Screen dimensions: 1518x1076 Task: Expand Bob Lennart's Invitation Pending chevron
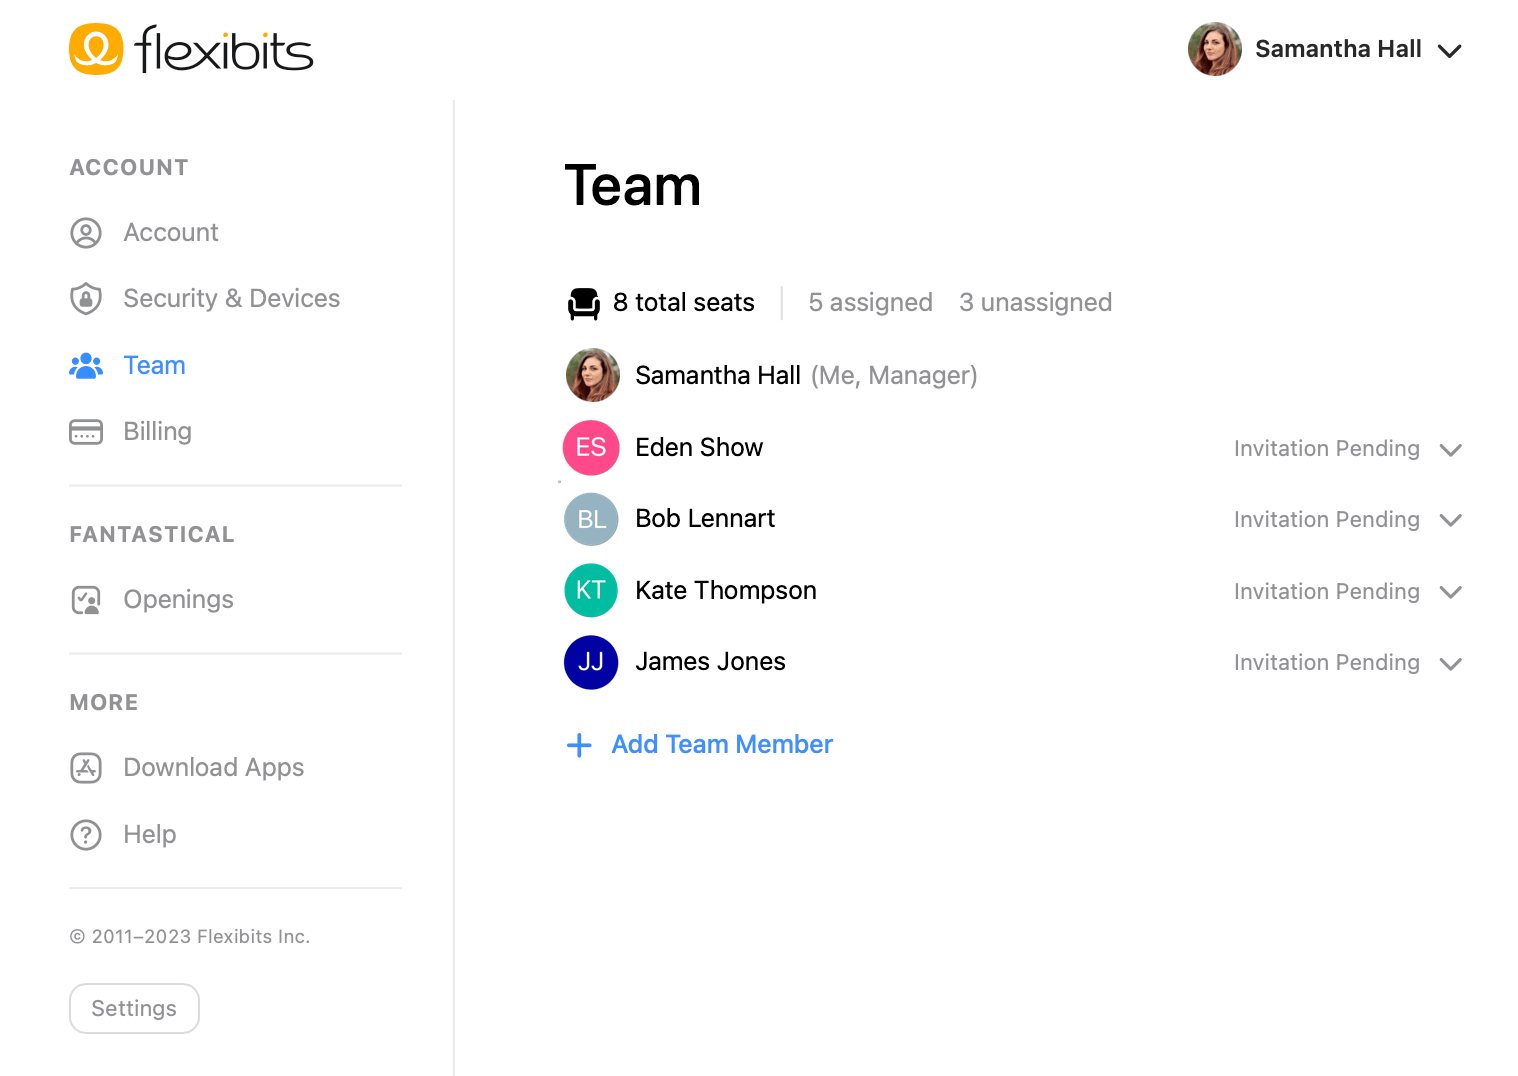[1451, 520]
